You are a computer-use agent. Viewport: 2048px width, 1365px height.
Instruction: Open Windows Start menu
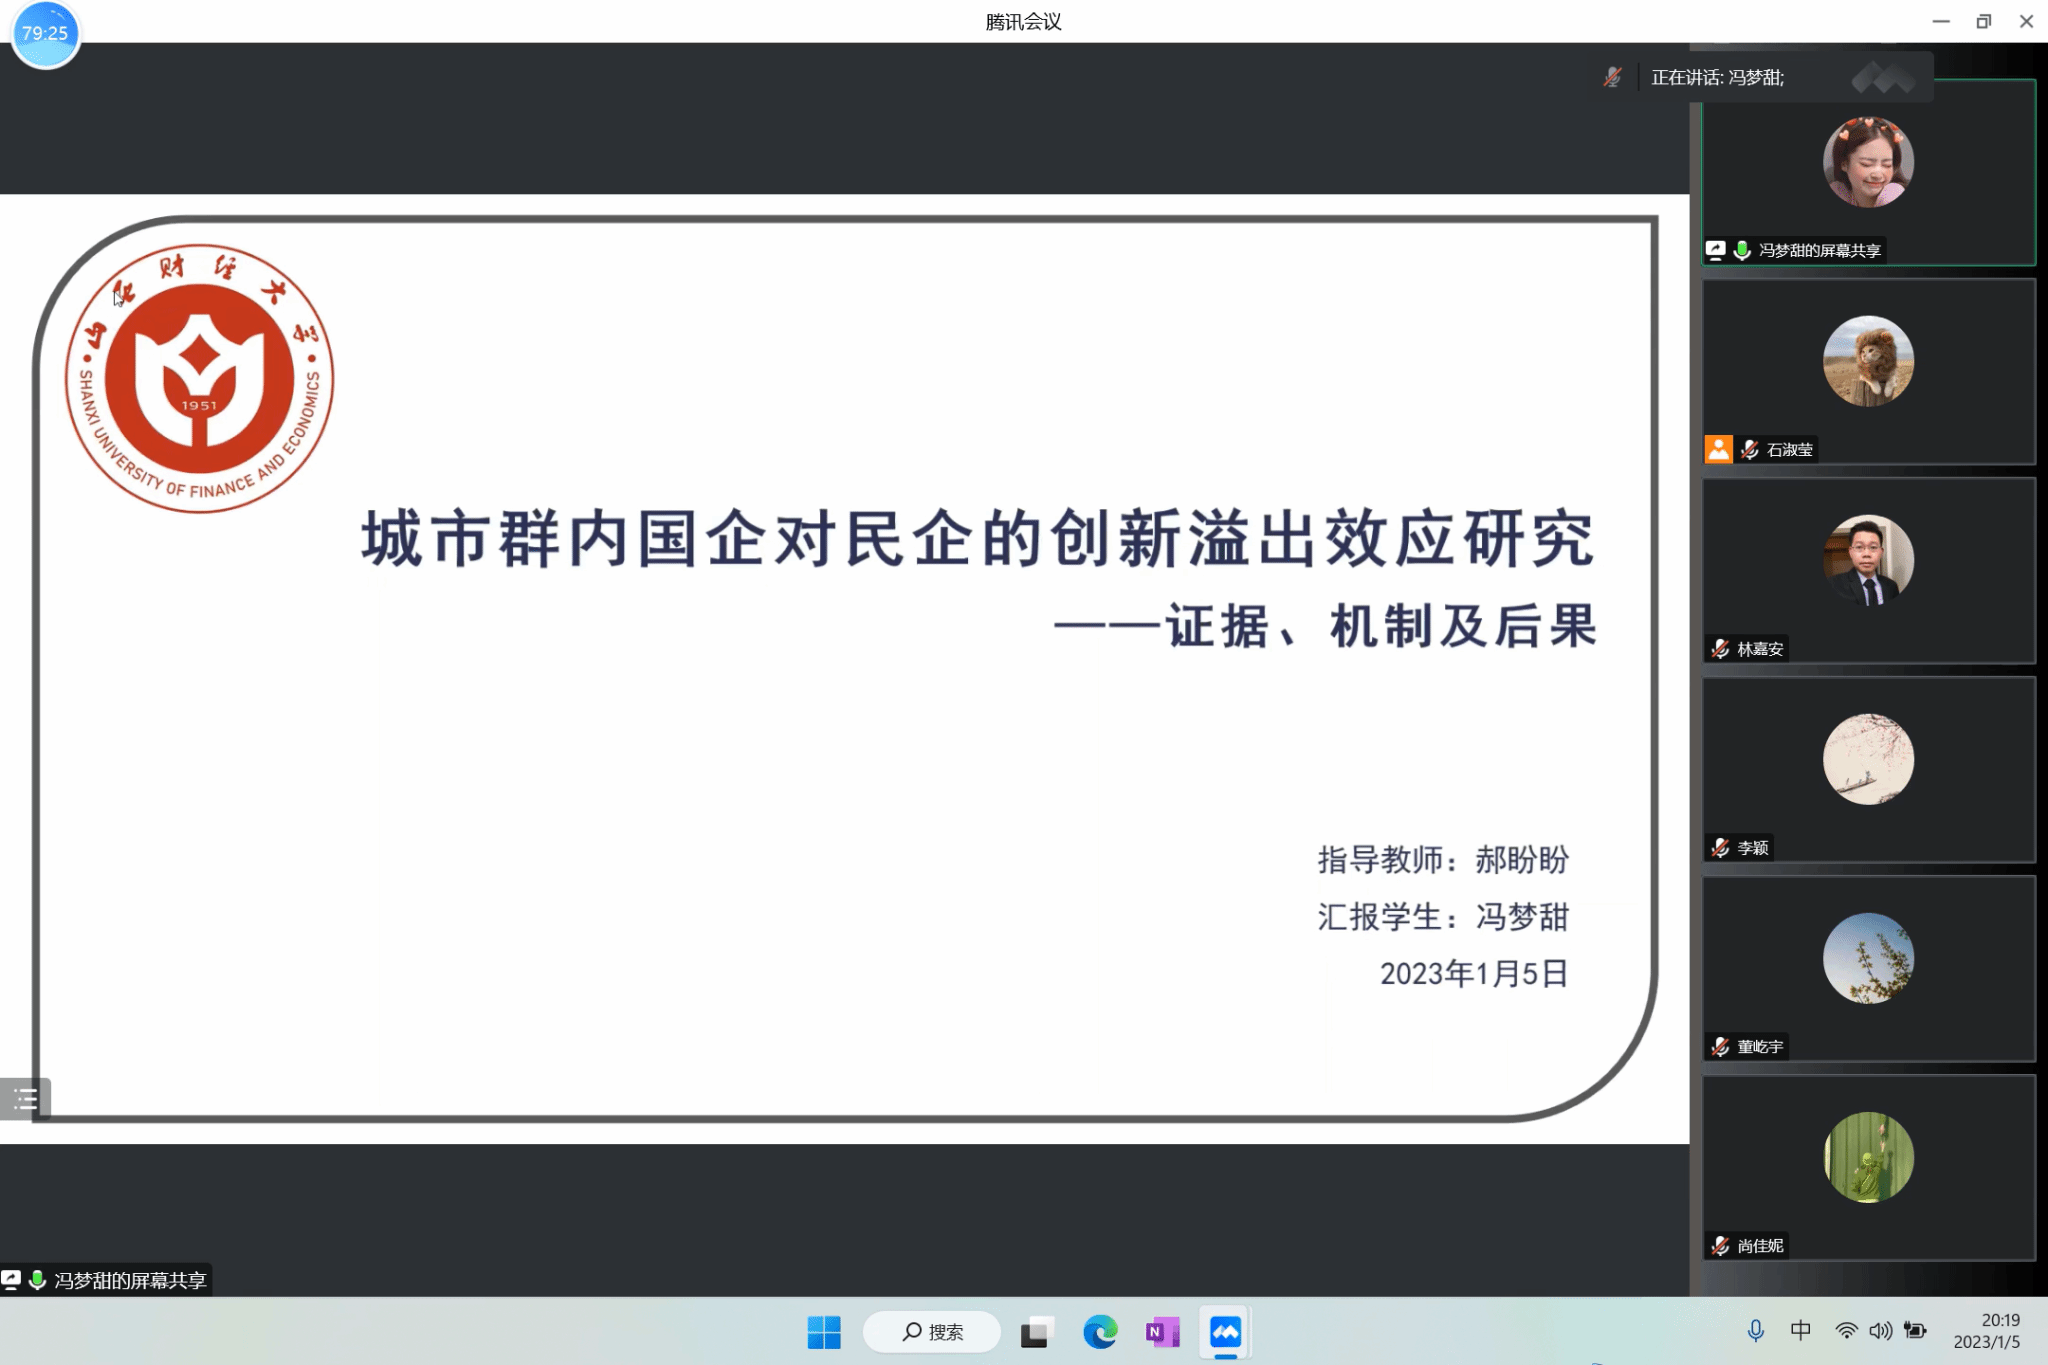coord(824,1332)
